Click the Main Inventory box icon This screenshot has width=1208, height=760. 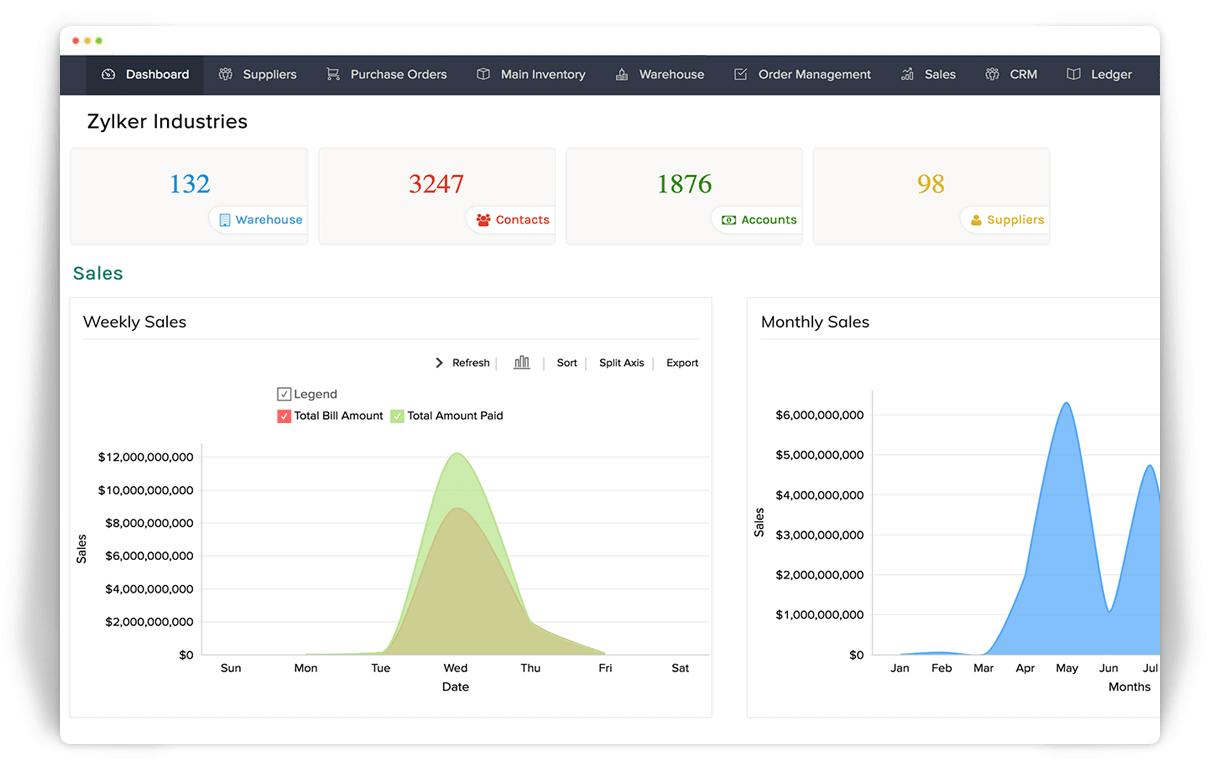[x=484, y=74]
